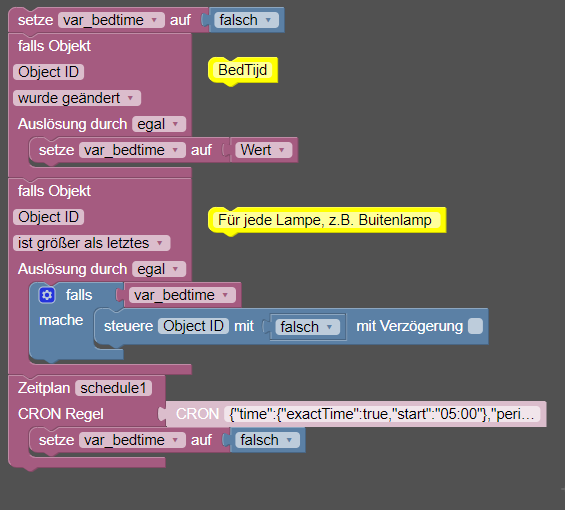Click the 'mache' label of falls block
Screen dimensions: 565x510
[61, 320]
